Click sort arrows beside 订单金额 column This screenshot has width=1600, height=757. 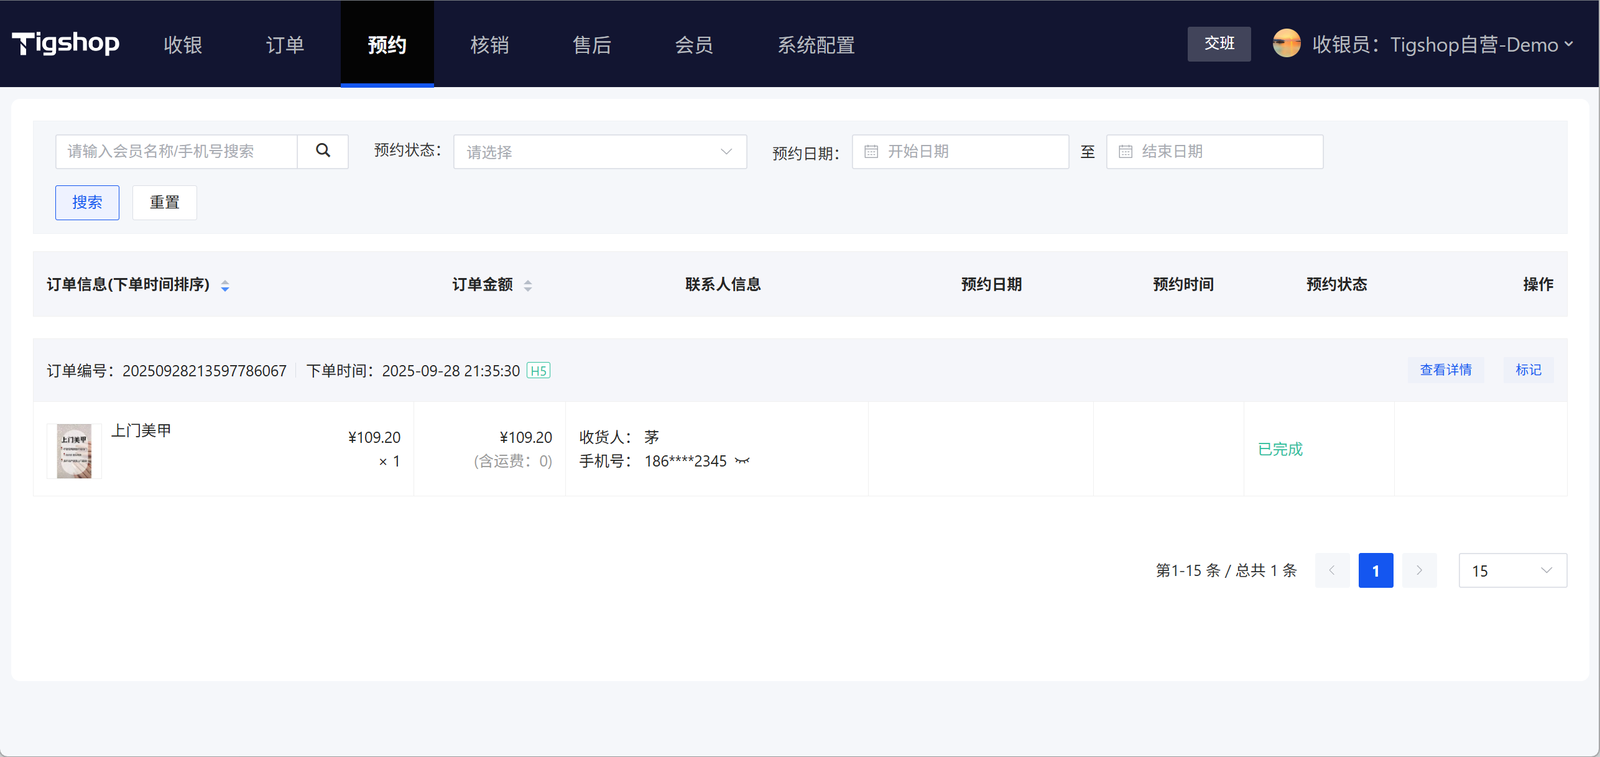coord(528,286)
